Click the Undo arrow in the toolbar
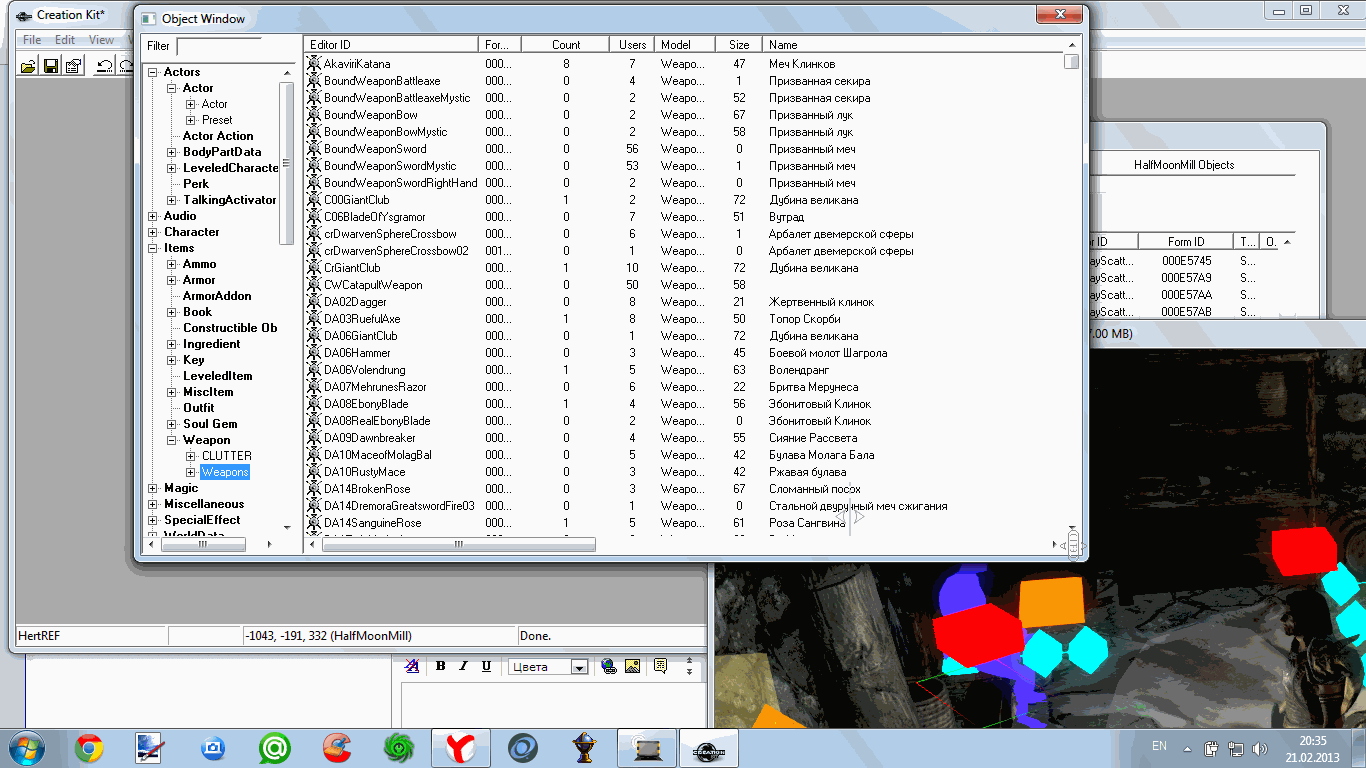Image resolution: width=1366 pixels, height=768 pixels. [x=104, y=66]
